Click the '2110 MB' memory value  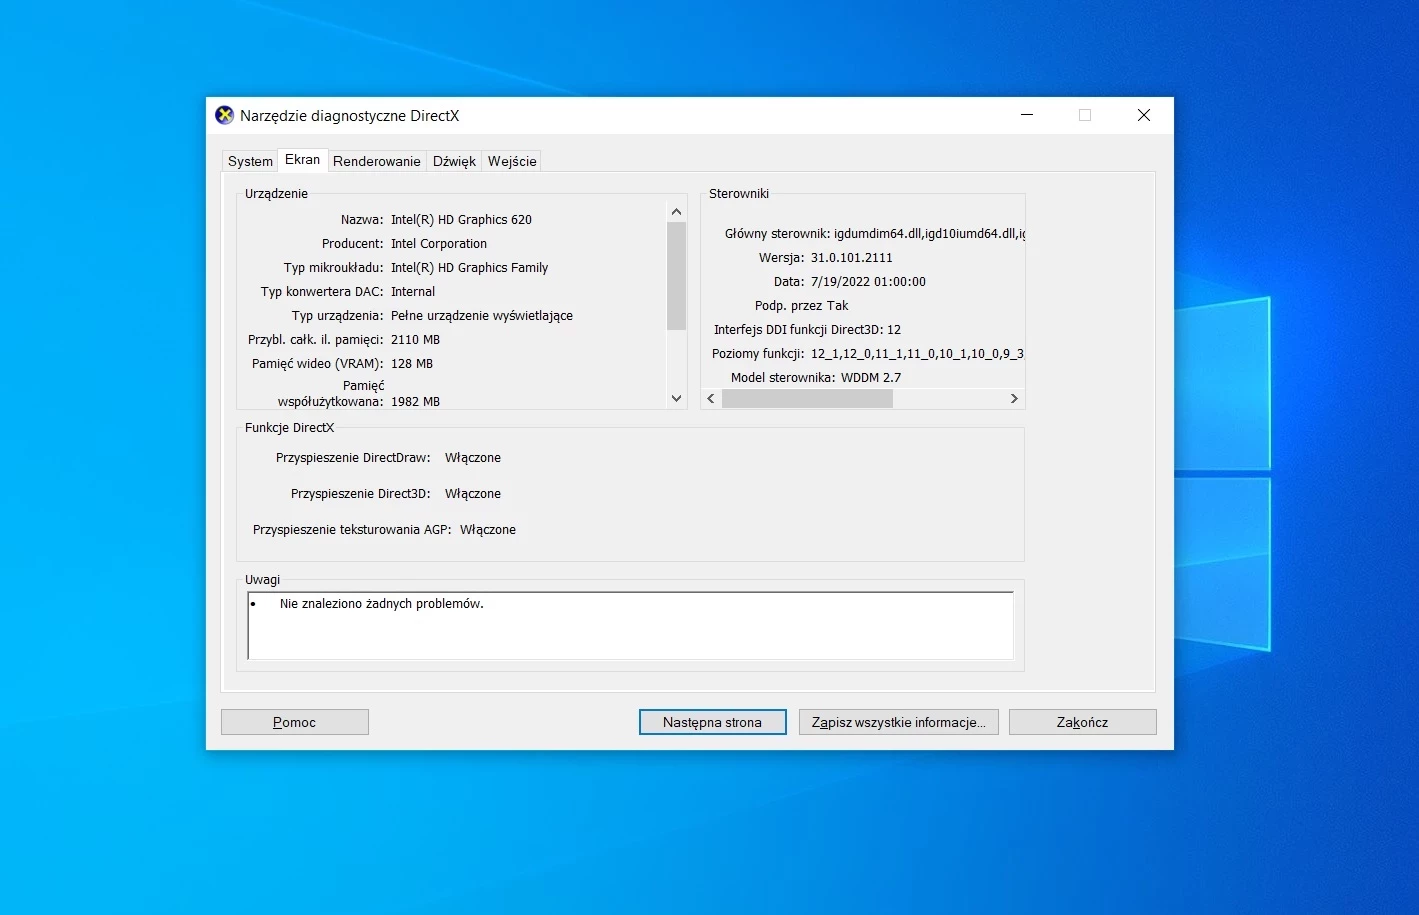tap(415, 339)
